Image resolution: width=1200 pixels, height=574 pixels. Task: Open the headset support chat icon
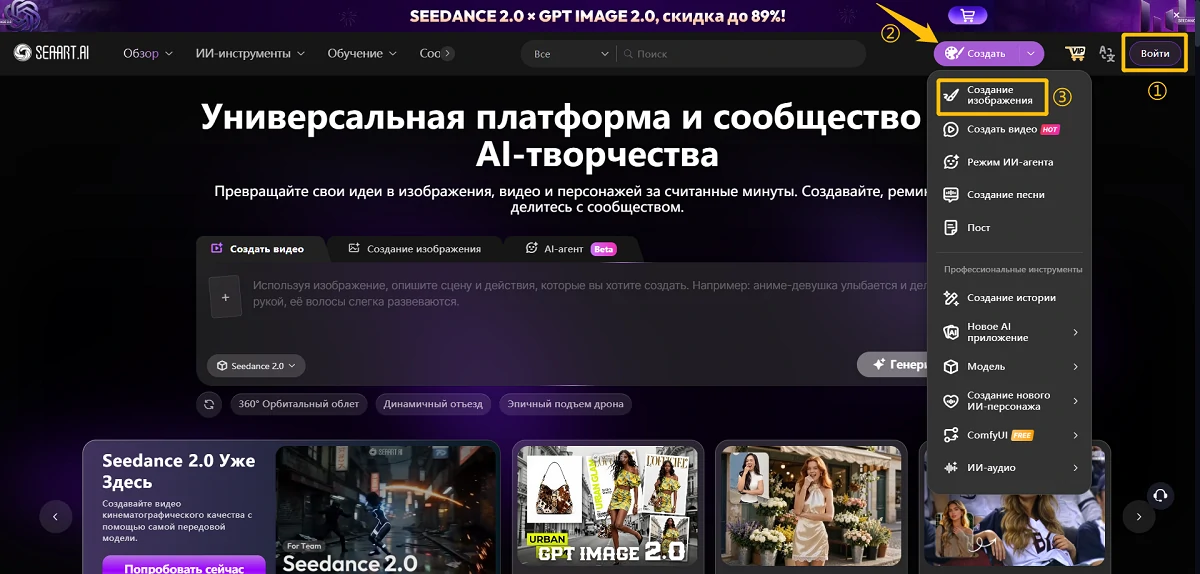[1159, 494]
